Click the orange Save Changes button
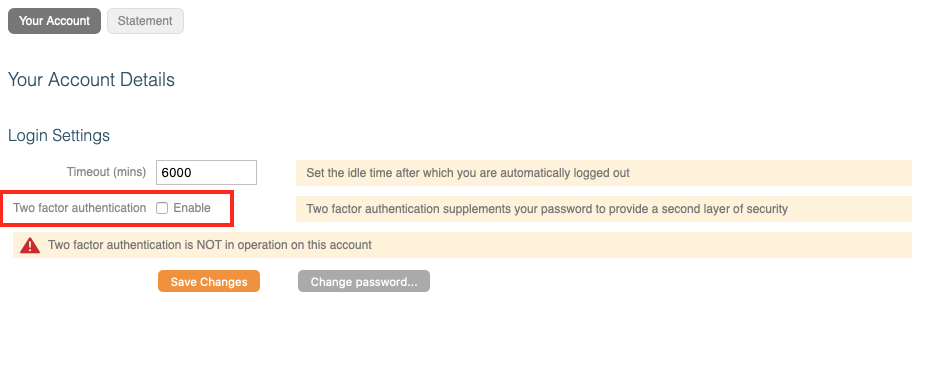This screenshot has height=390, width=933. (209, 282)
